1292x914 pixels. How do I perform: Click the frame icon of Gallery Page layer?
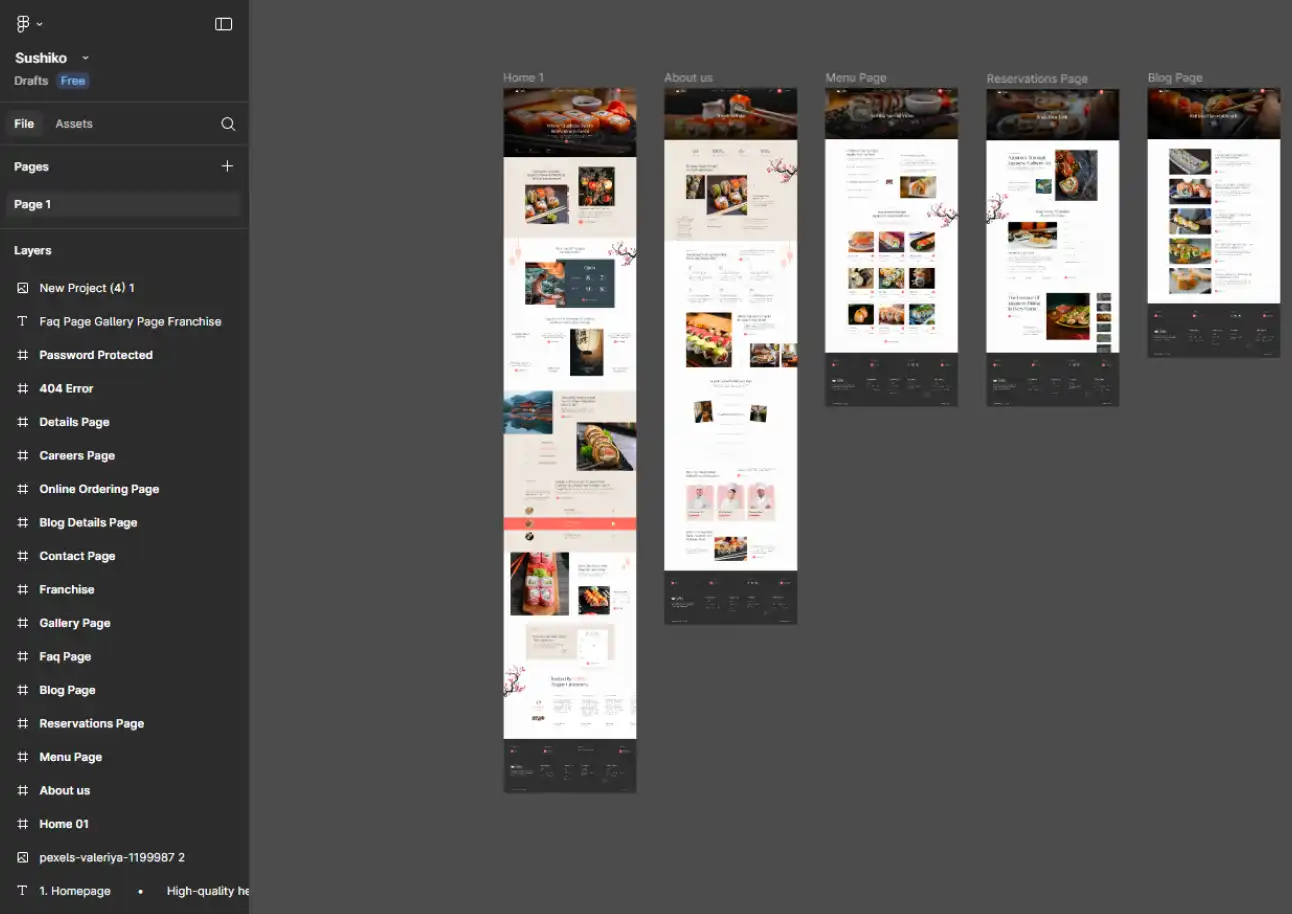click(x=22, y=623)
